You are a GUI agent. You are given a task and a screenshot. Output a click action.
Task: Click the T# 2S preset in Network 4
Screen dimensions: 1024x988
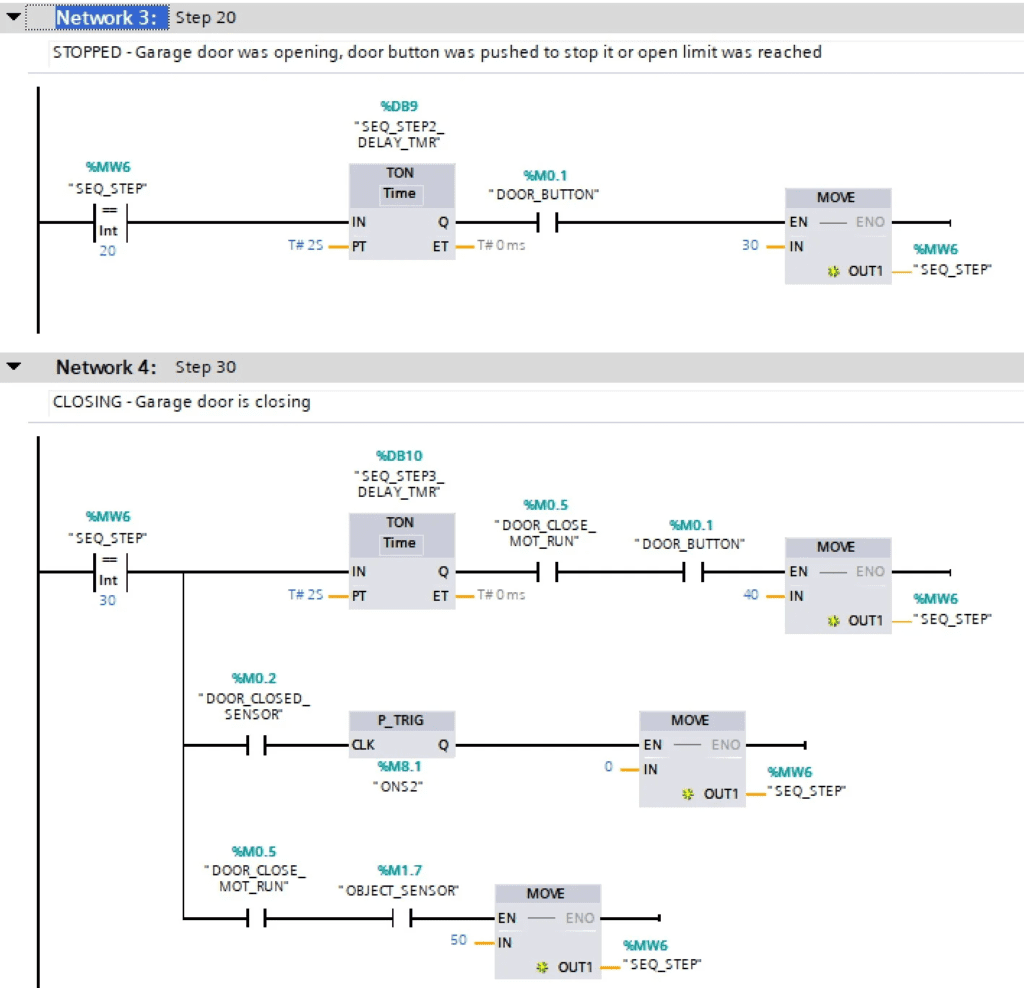[306, 594]
